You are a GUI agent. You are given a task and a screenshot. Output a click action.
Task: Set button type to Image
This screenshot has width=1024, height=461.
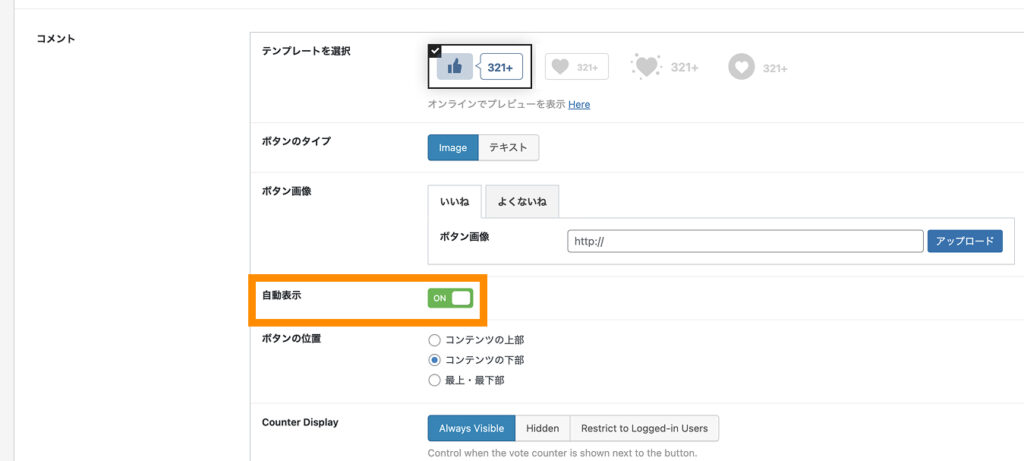coord(453,148)
